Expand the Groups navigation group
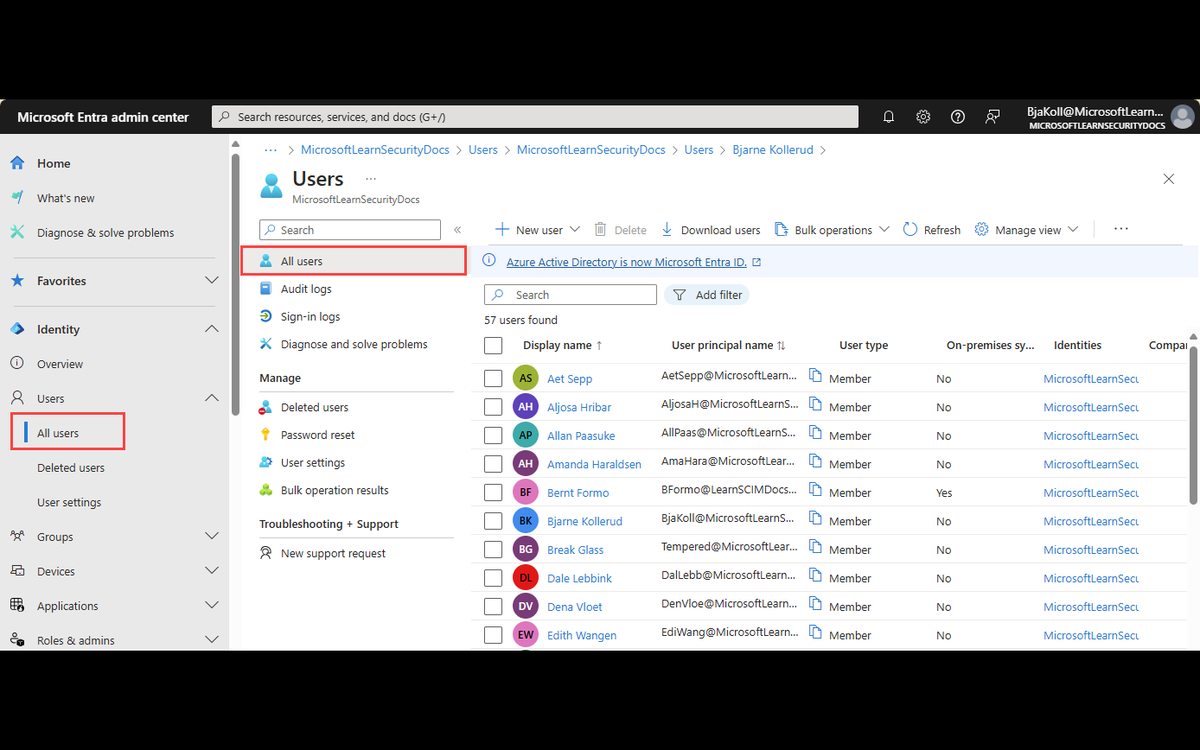The width and height of the screenshot is (1200, 750). point(211,536)
